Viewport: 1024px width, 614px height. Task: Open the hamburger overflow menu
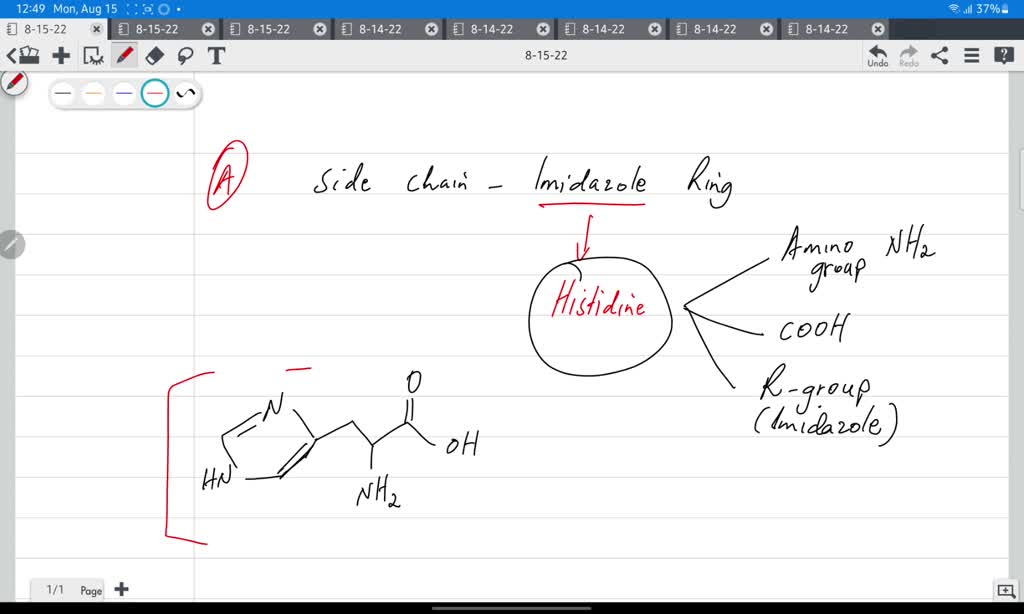point(972,54)
